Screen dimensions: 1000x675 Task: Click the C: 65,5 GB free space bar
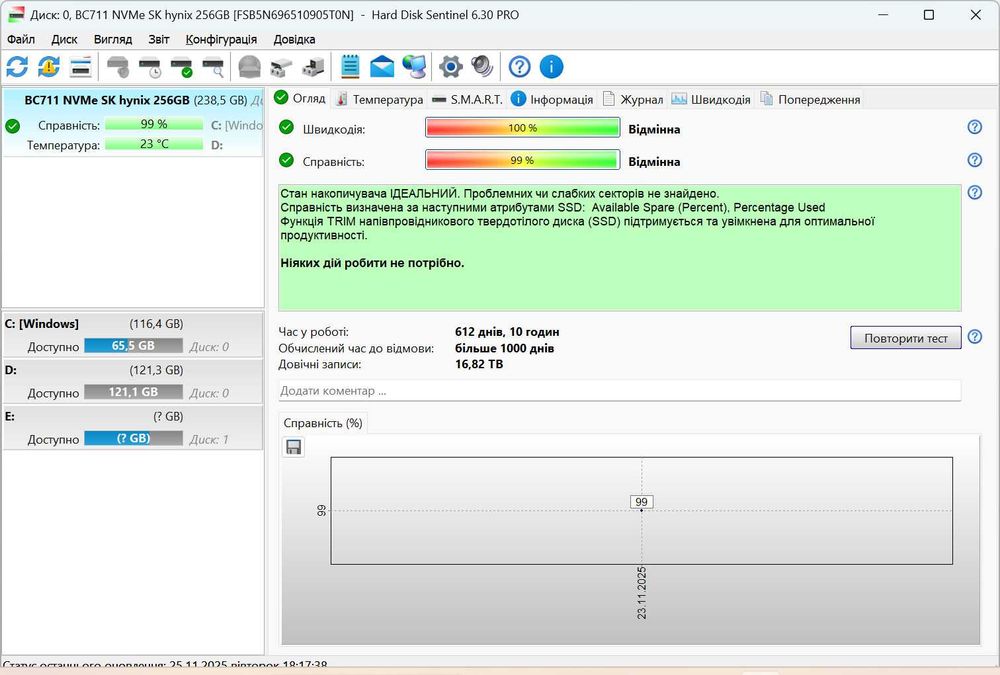coord(133,345)
